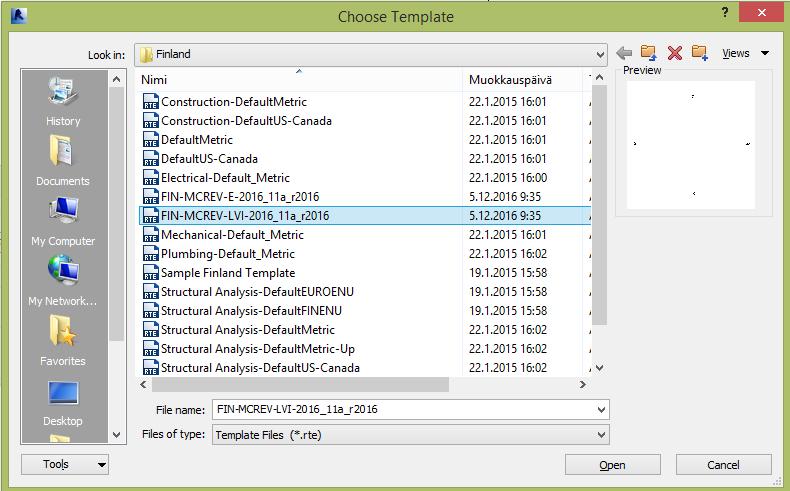Click the file list vertical scrollbar thumb

600,205
